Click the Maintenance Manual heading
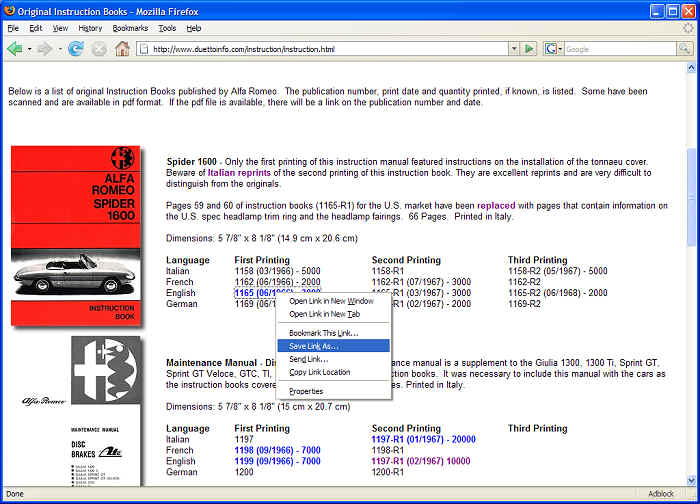The width and height of the screenshot is (700, 504). tap(211, 363)
